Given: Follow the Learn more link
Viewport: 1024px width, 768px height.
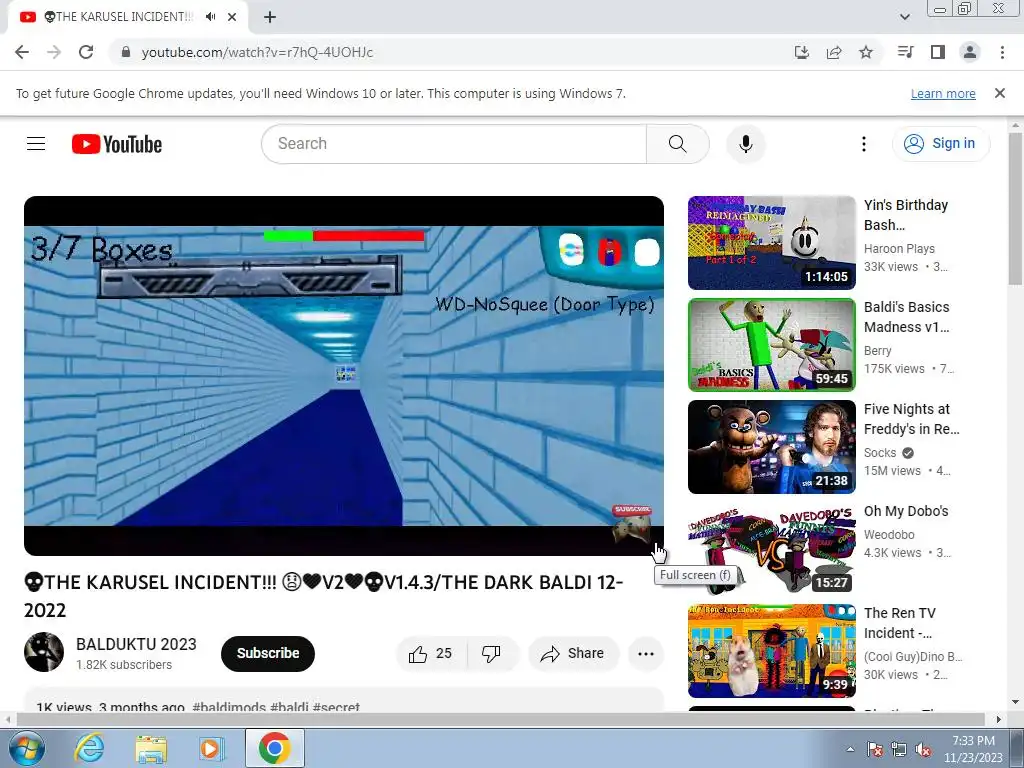Looking at the screenshot, I should click(x=943, y=93).
